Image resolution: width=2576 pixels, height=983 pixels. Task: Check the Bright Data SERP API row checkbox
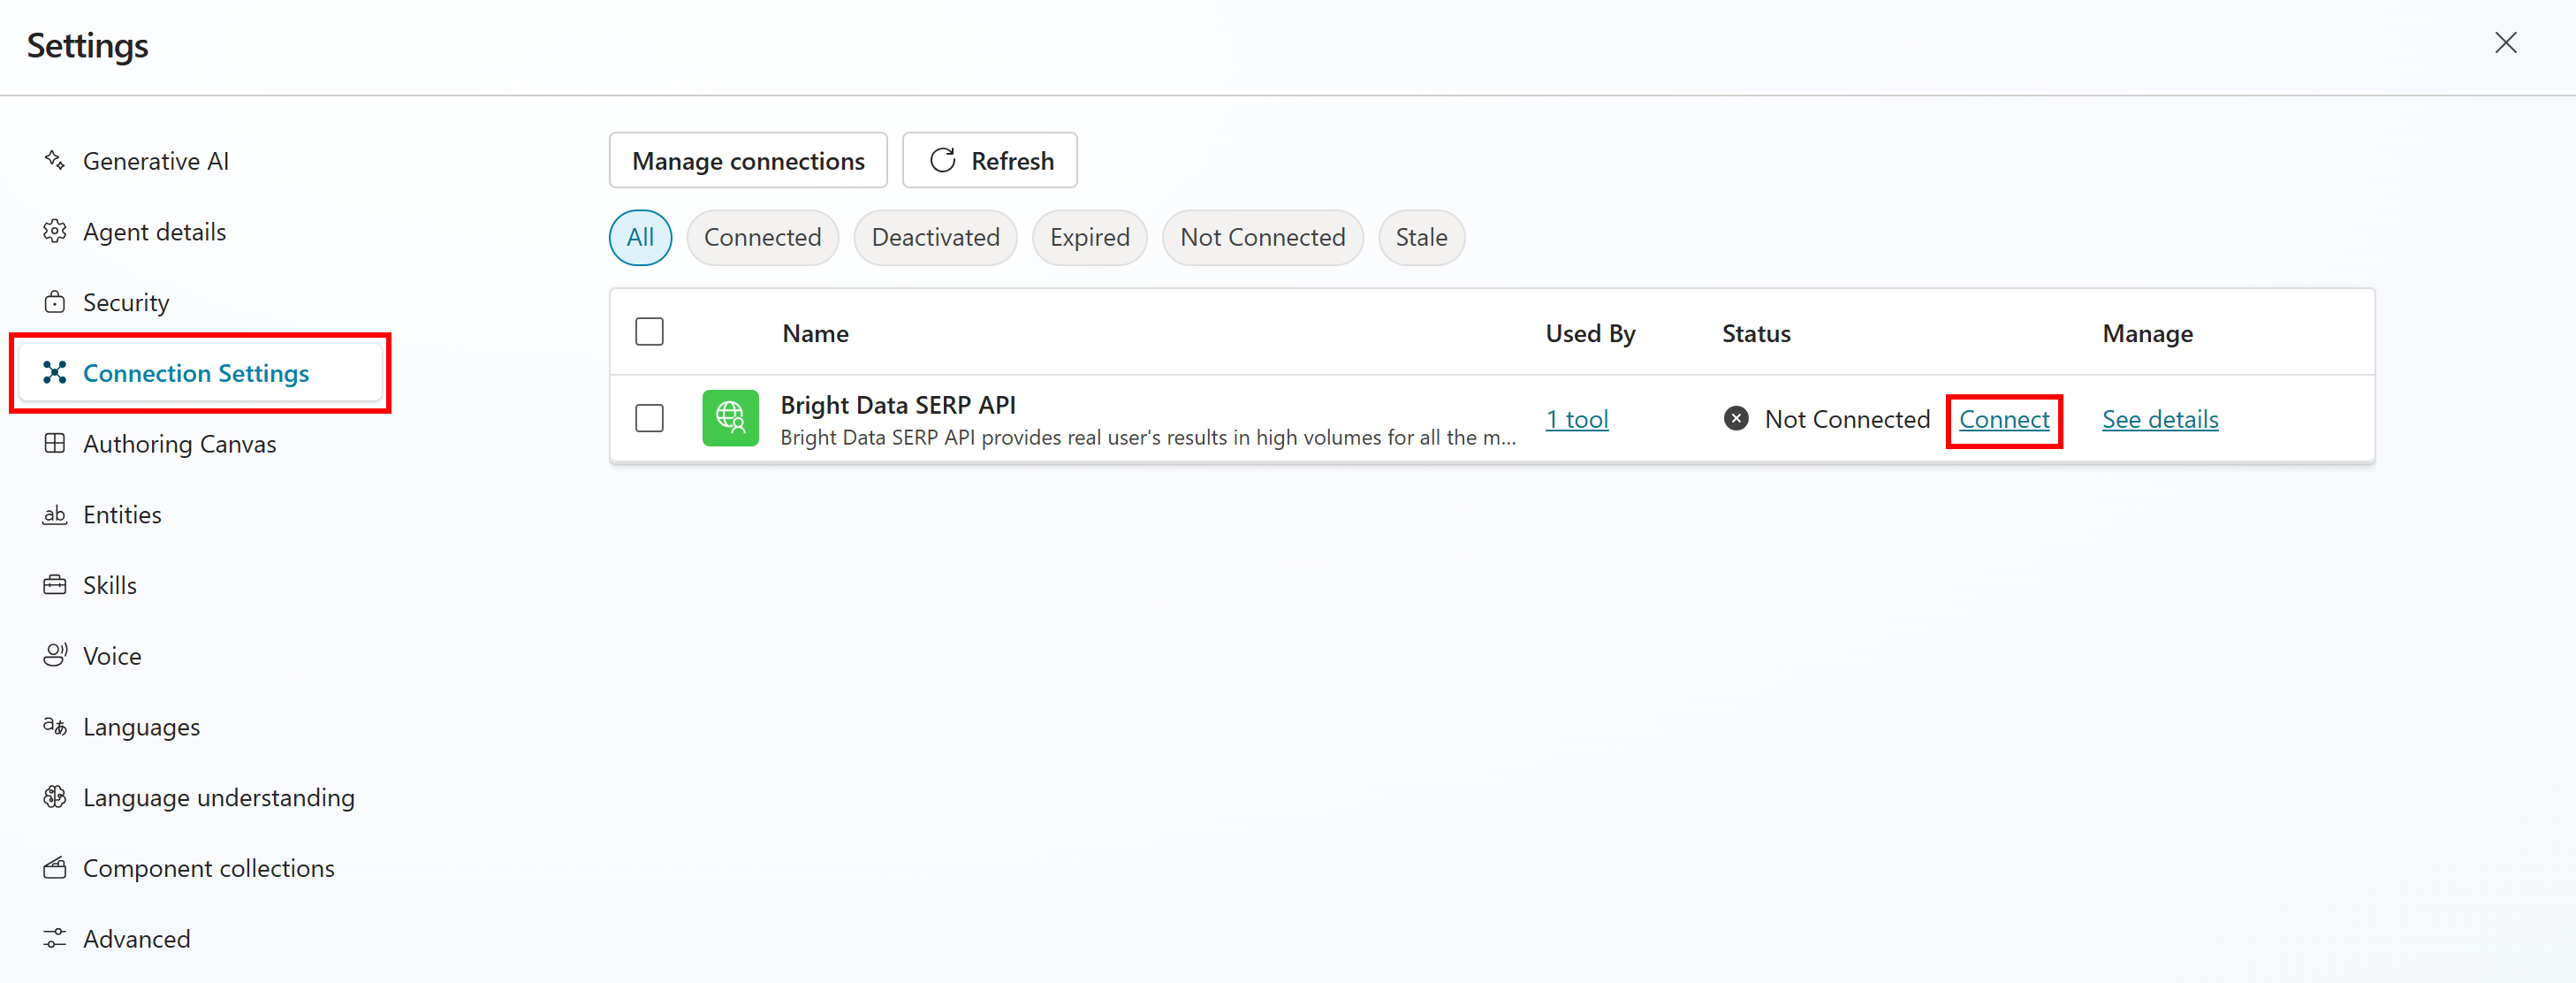point(649,418)
